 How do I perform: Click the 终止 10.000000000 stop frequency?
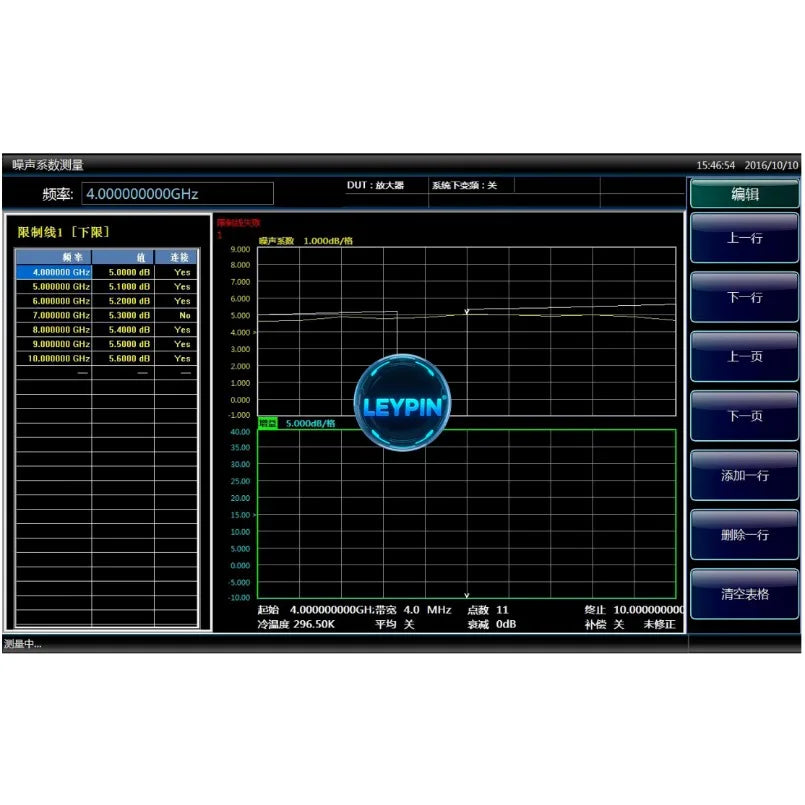coord(634,610)
